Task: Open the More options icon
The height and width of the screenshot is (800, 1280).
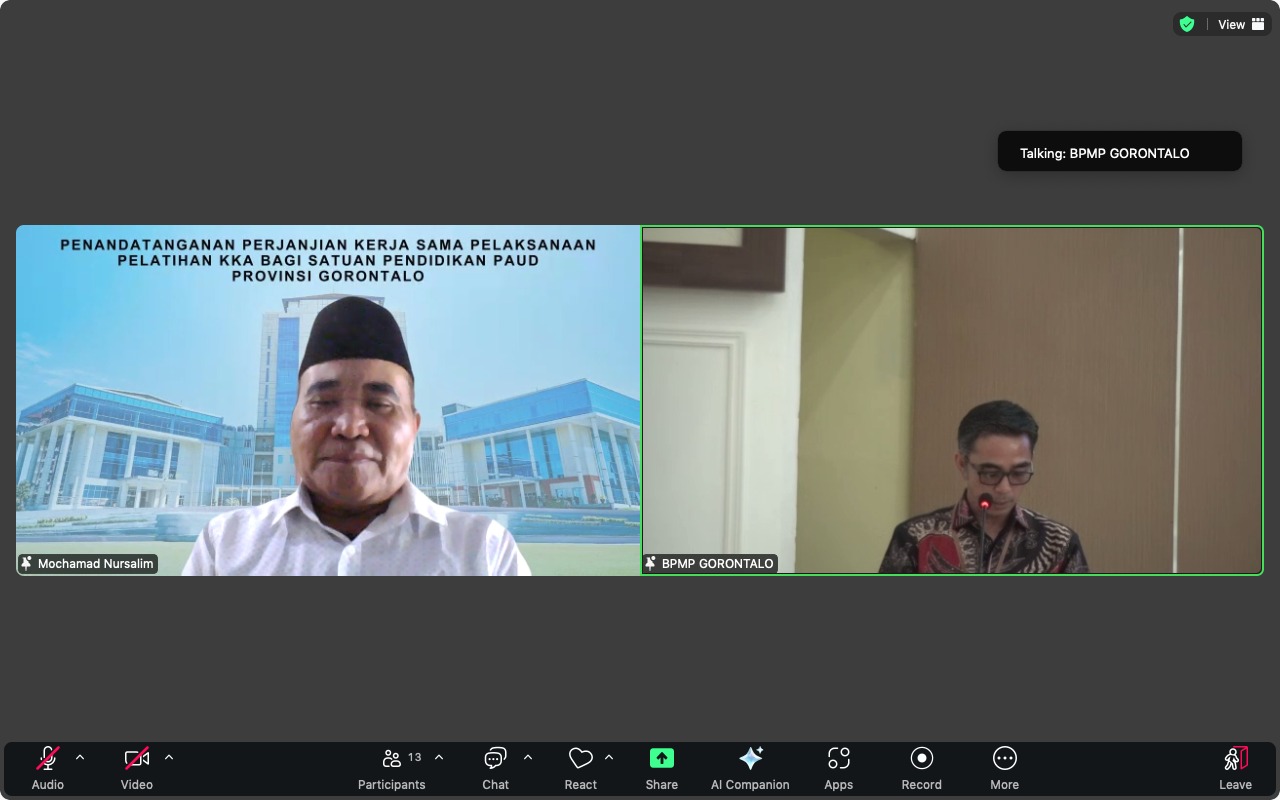Action: pyautogui.click(x=1005, y=758)
